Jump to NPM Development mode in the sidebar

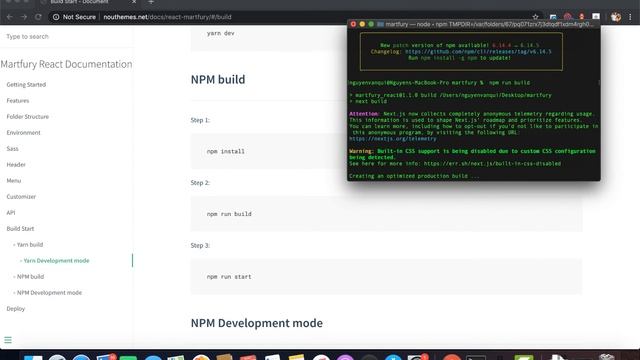pyautogui.click(x=49, y=293)
